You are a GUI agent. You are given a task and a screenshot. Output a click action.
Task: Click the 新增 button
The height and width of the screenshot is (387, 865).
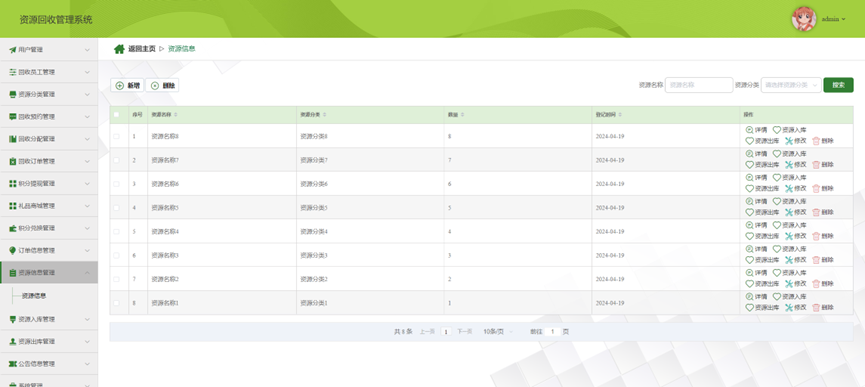point(127,85)
